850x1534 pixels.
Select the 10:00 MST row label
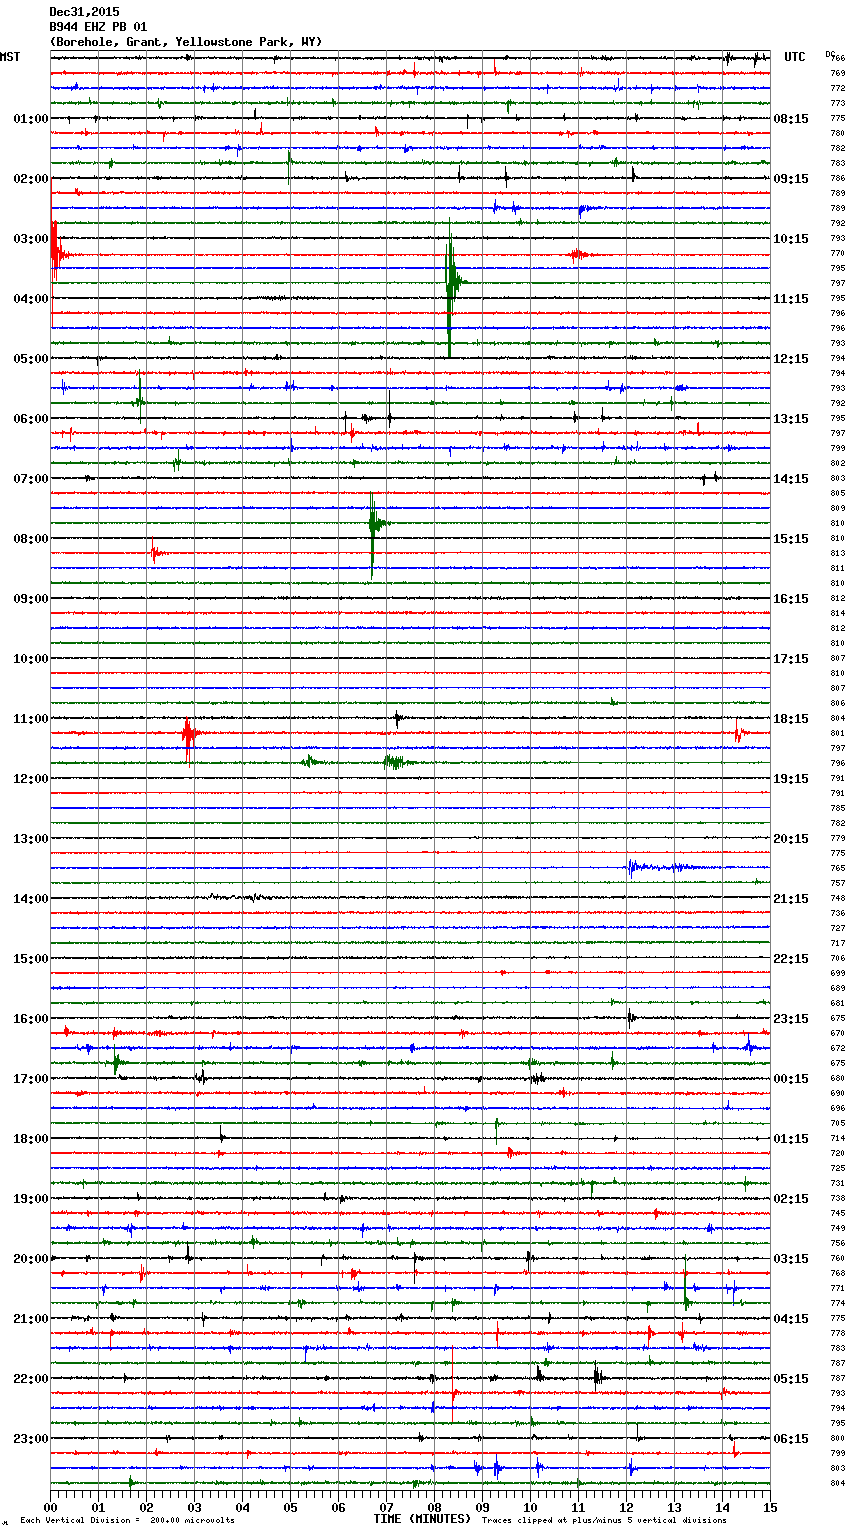pyautogui.click(x=31, y=659)
